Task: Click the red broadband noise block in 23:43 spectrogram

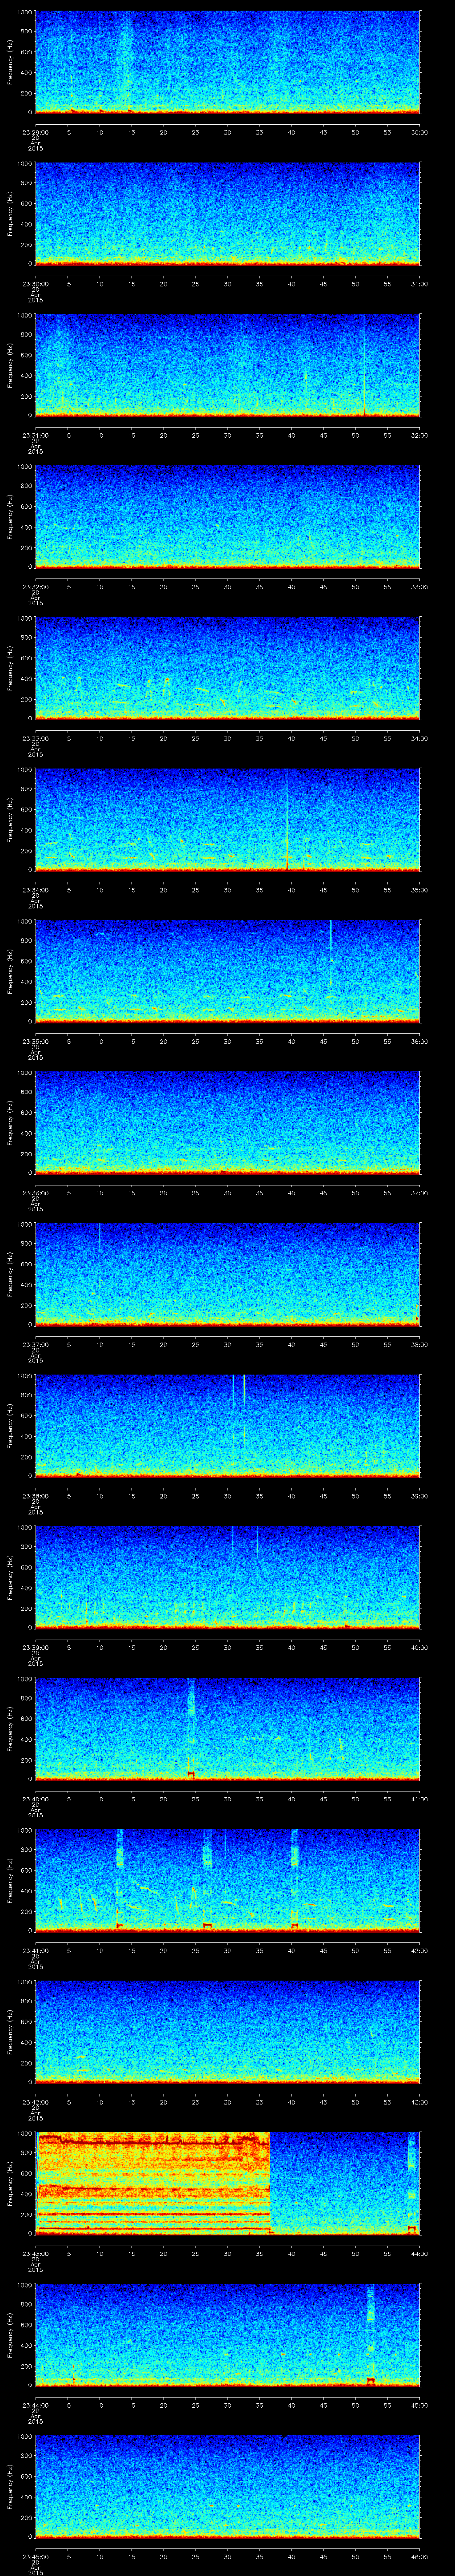Action: 153,2183
